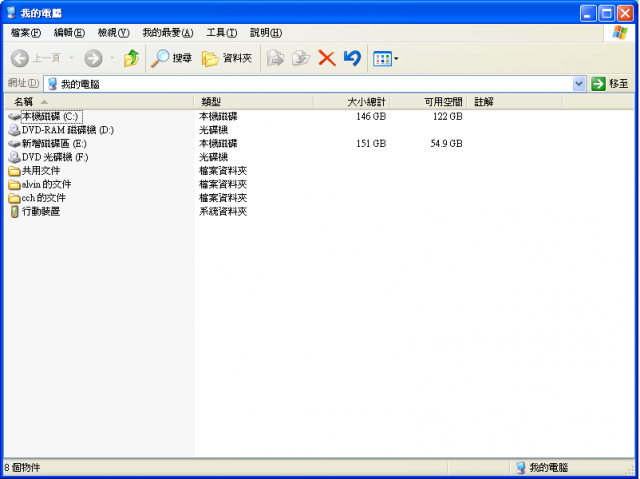This screenshot has width=640, height=479.
Task: Click the Views icon in toolbar
Action: (382, 59)
